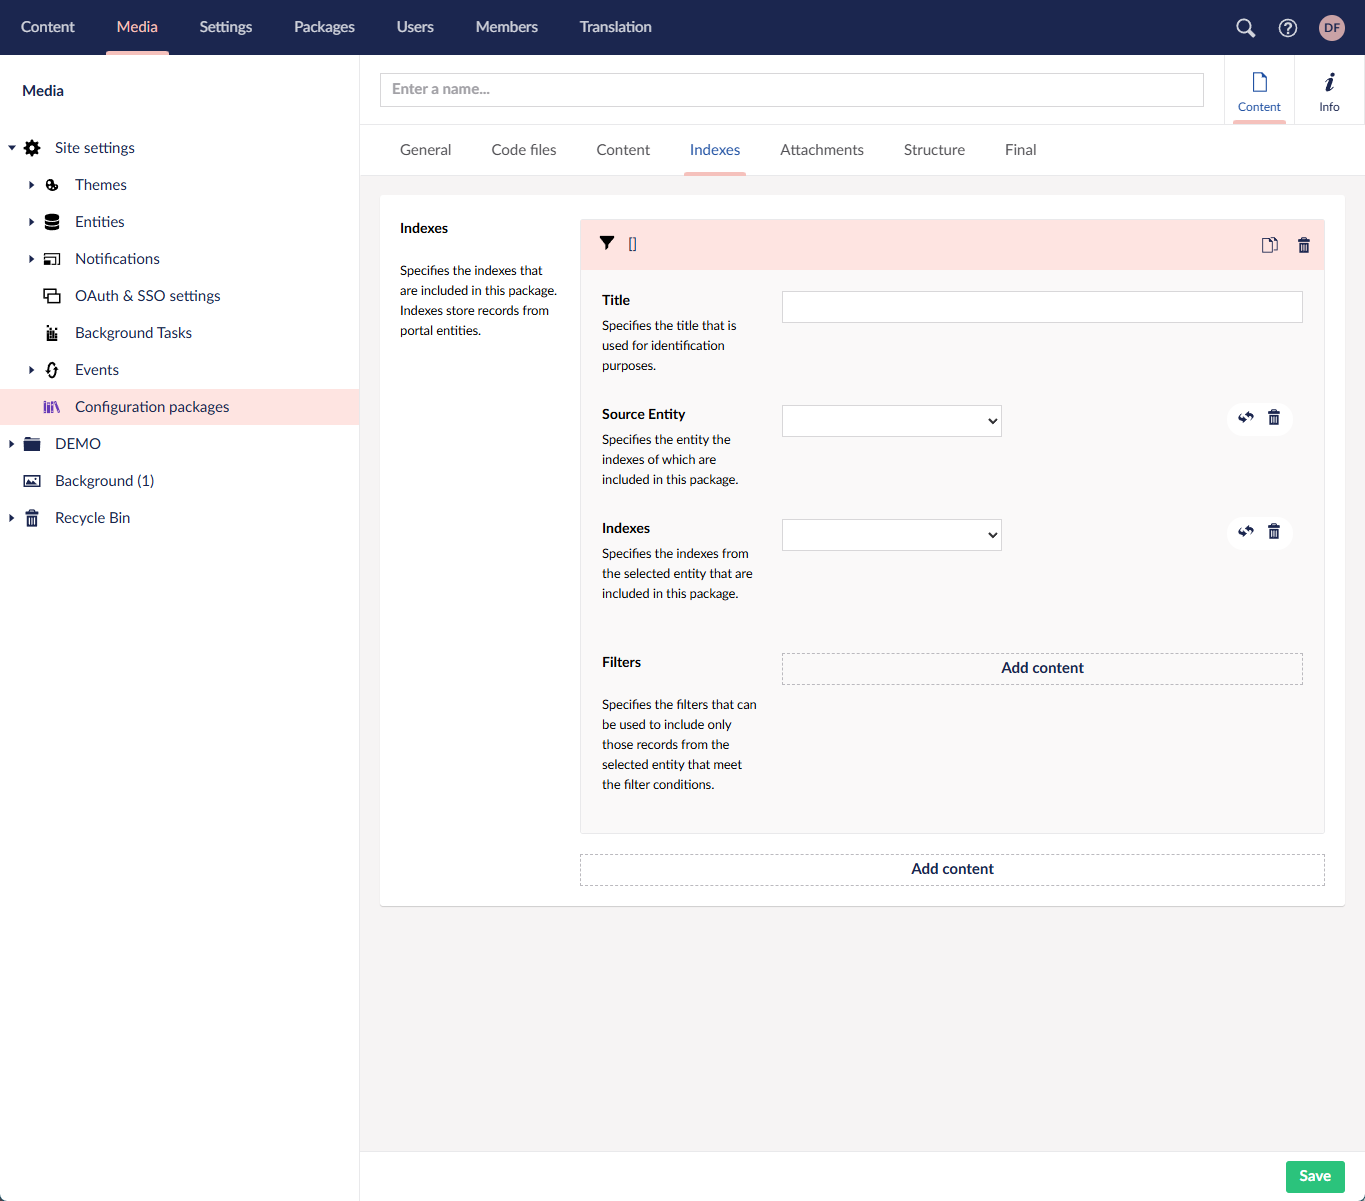The image size is (1365, 1201).
Task: Switch to the Final tab
Action: [1020, 150]
